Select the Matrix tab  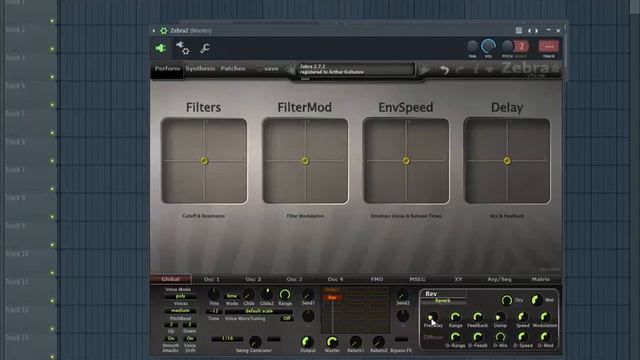540,279
